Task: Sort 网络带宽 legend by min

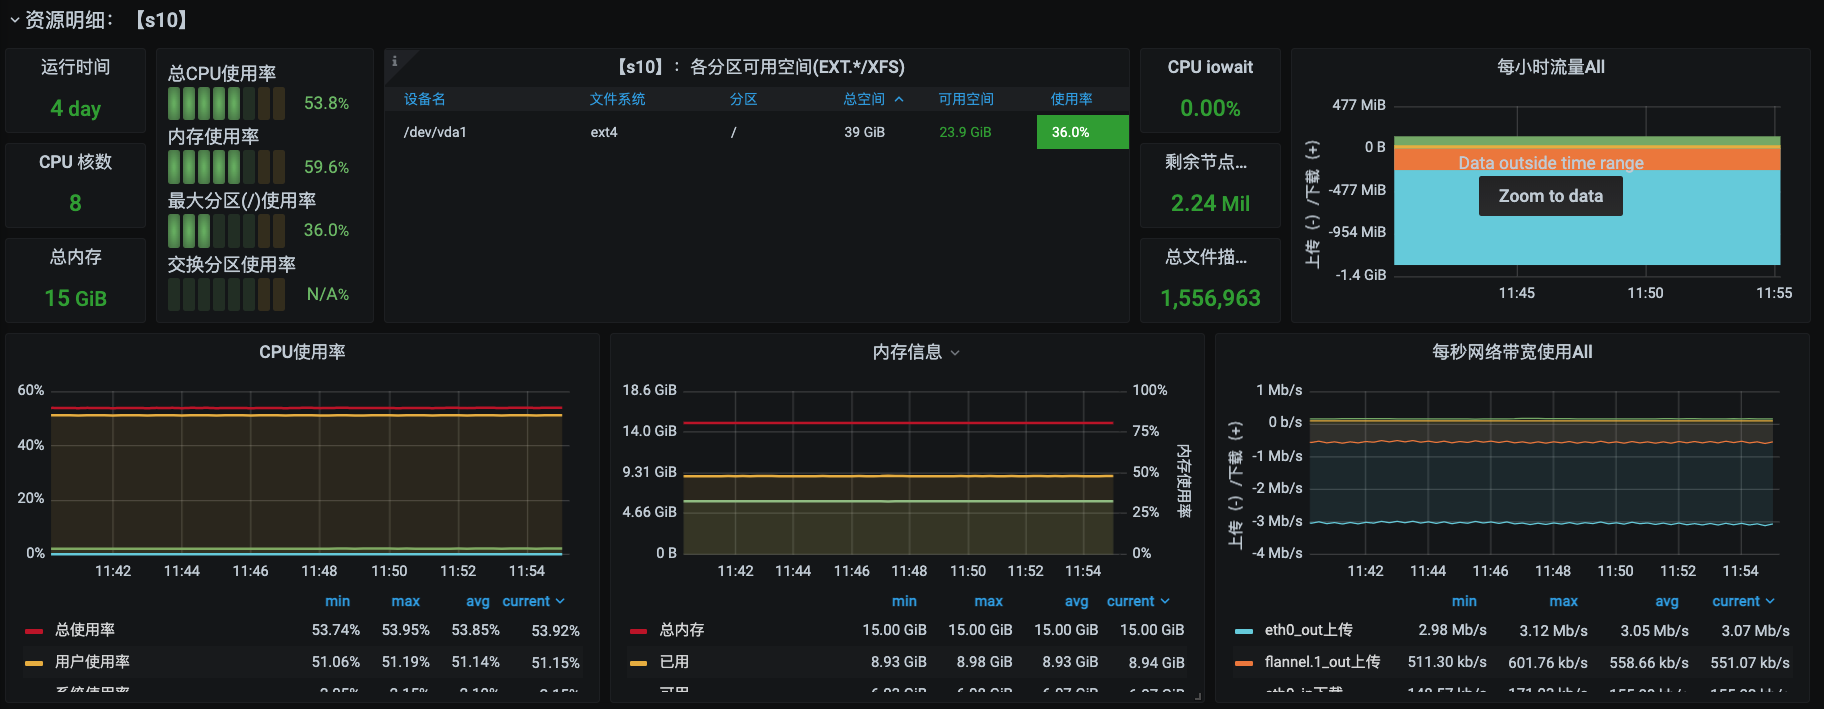Action: (1464, 601)
